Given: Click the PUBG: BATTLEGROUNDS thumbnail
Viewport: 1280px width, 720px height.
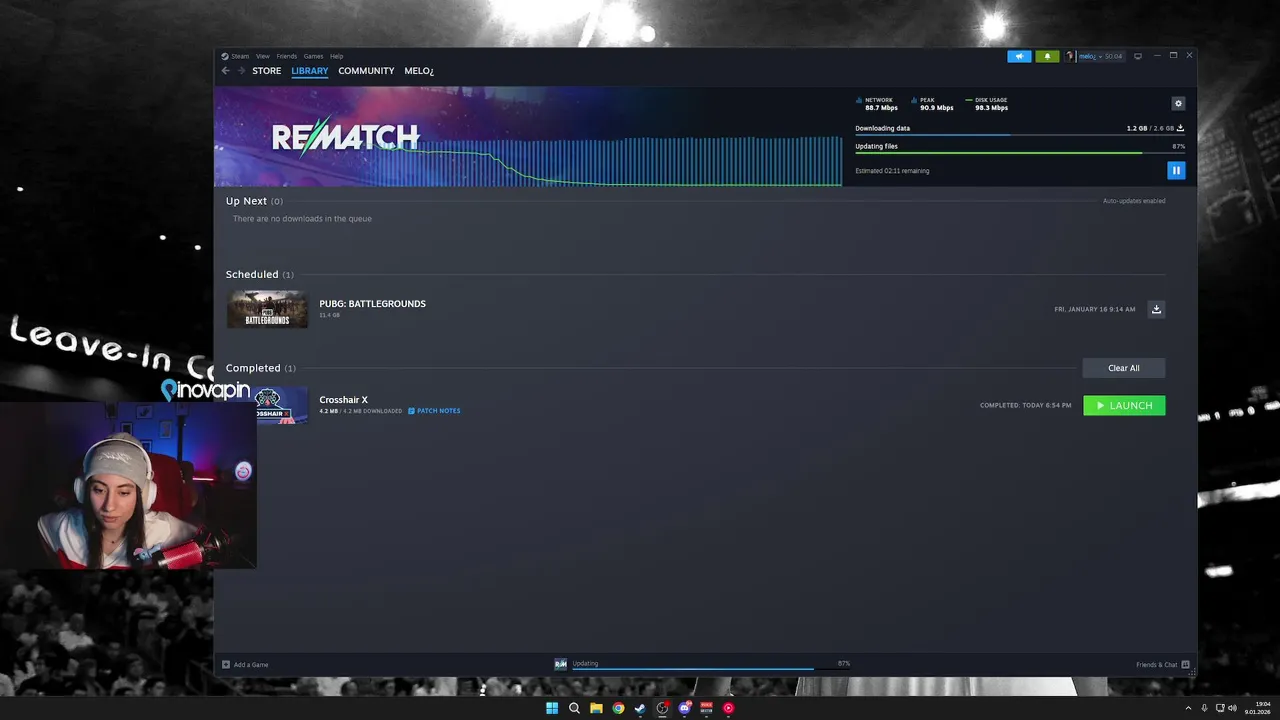Looking at the screenshot, I should [267, 309].
